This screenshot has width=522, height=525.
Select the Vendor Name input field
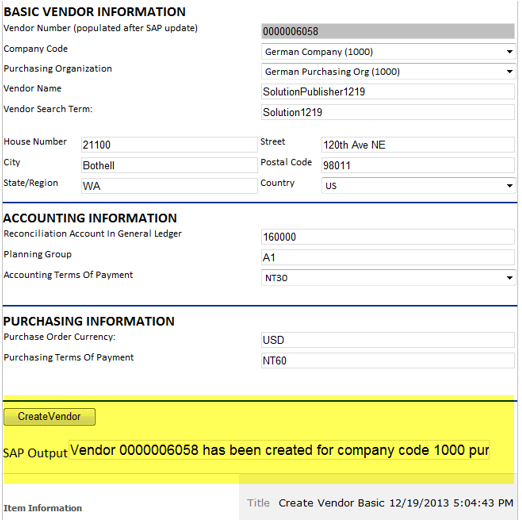388,92
